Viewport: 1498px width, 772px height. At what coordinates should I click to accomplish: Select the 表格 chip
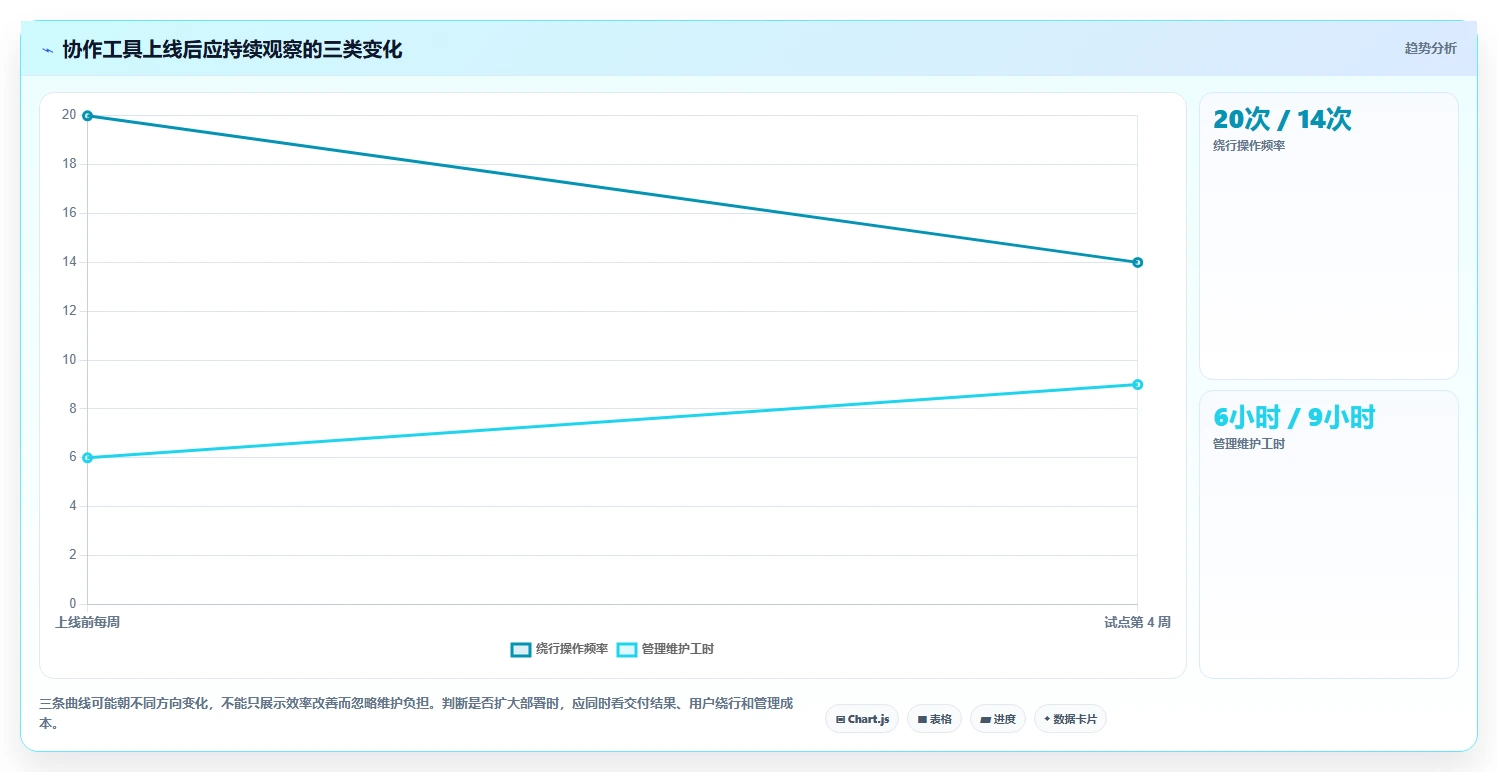935,719
